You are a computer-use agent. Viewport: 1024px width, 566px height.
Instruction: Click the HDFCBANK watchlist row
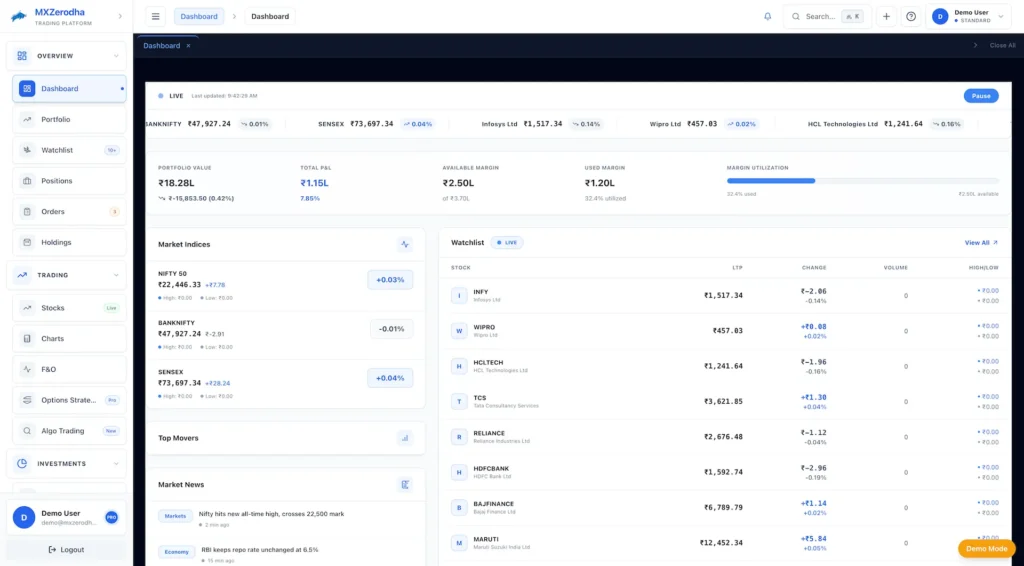[725, 472]
